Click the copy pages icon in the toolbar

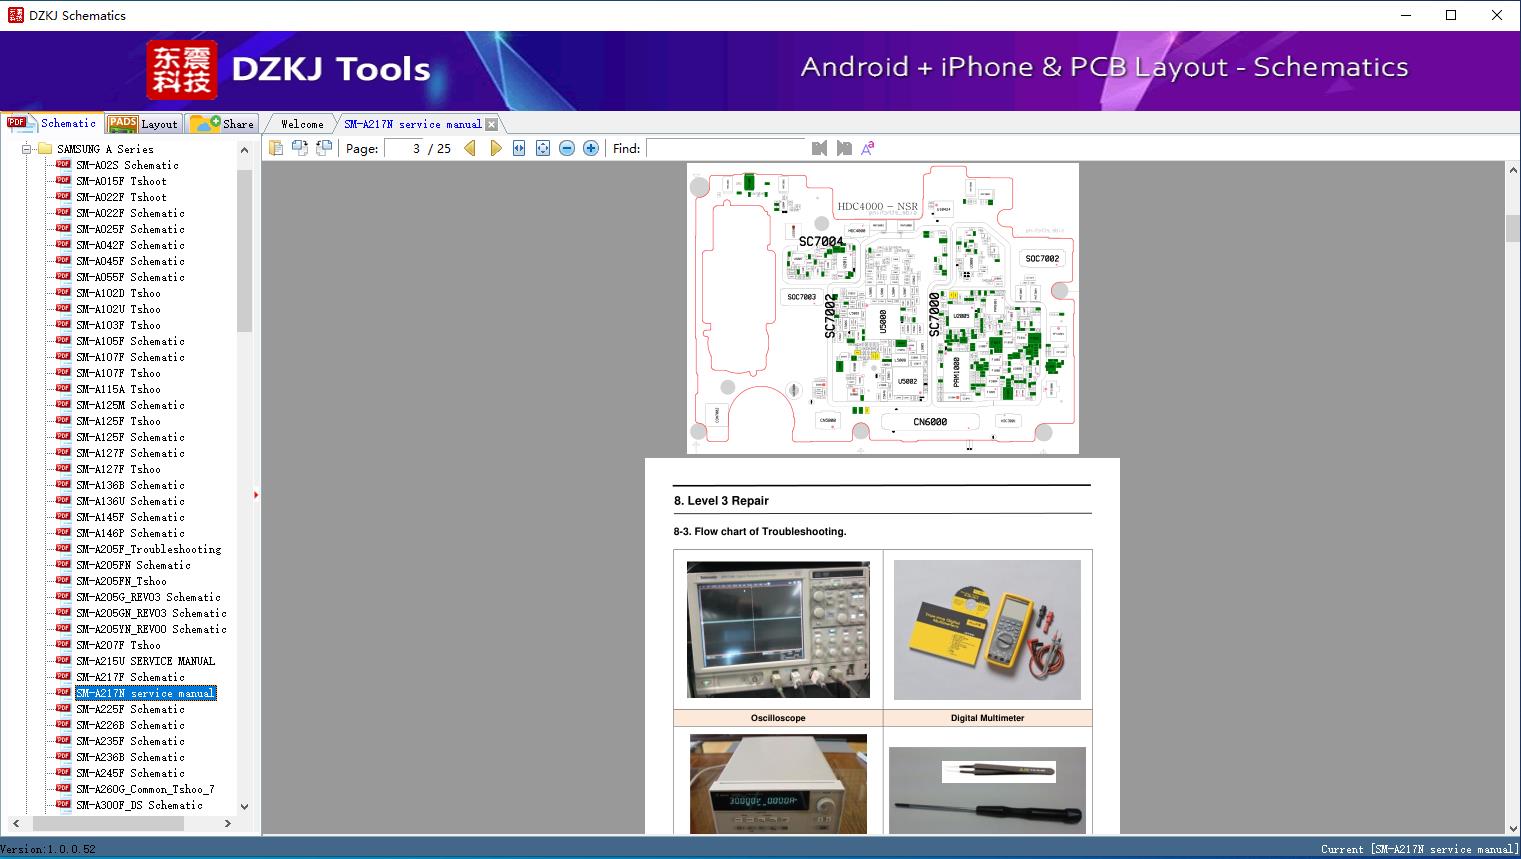(275, 148)
